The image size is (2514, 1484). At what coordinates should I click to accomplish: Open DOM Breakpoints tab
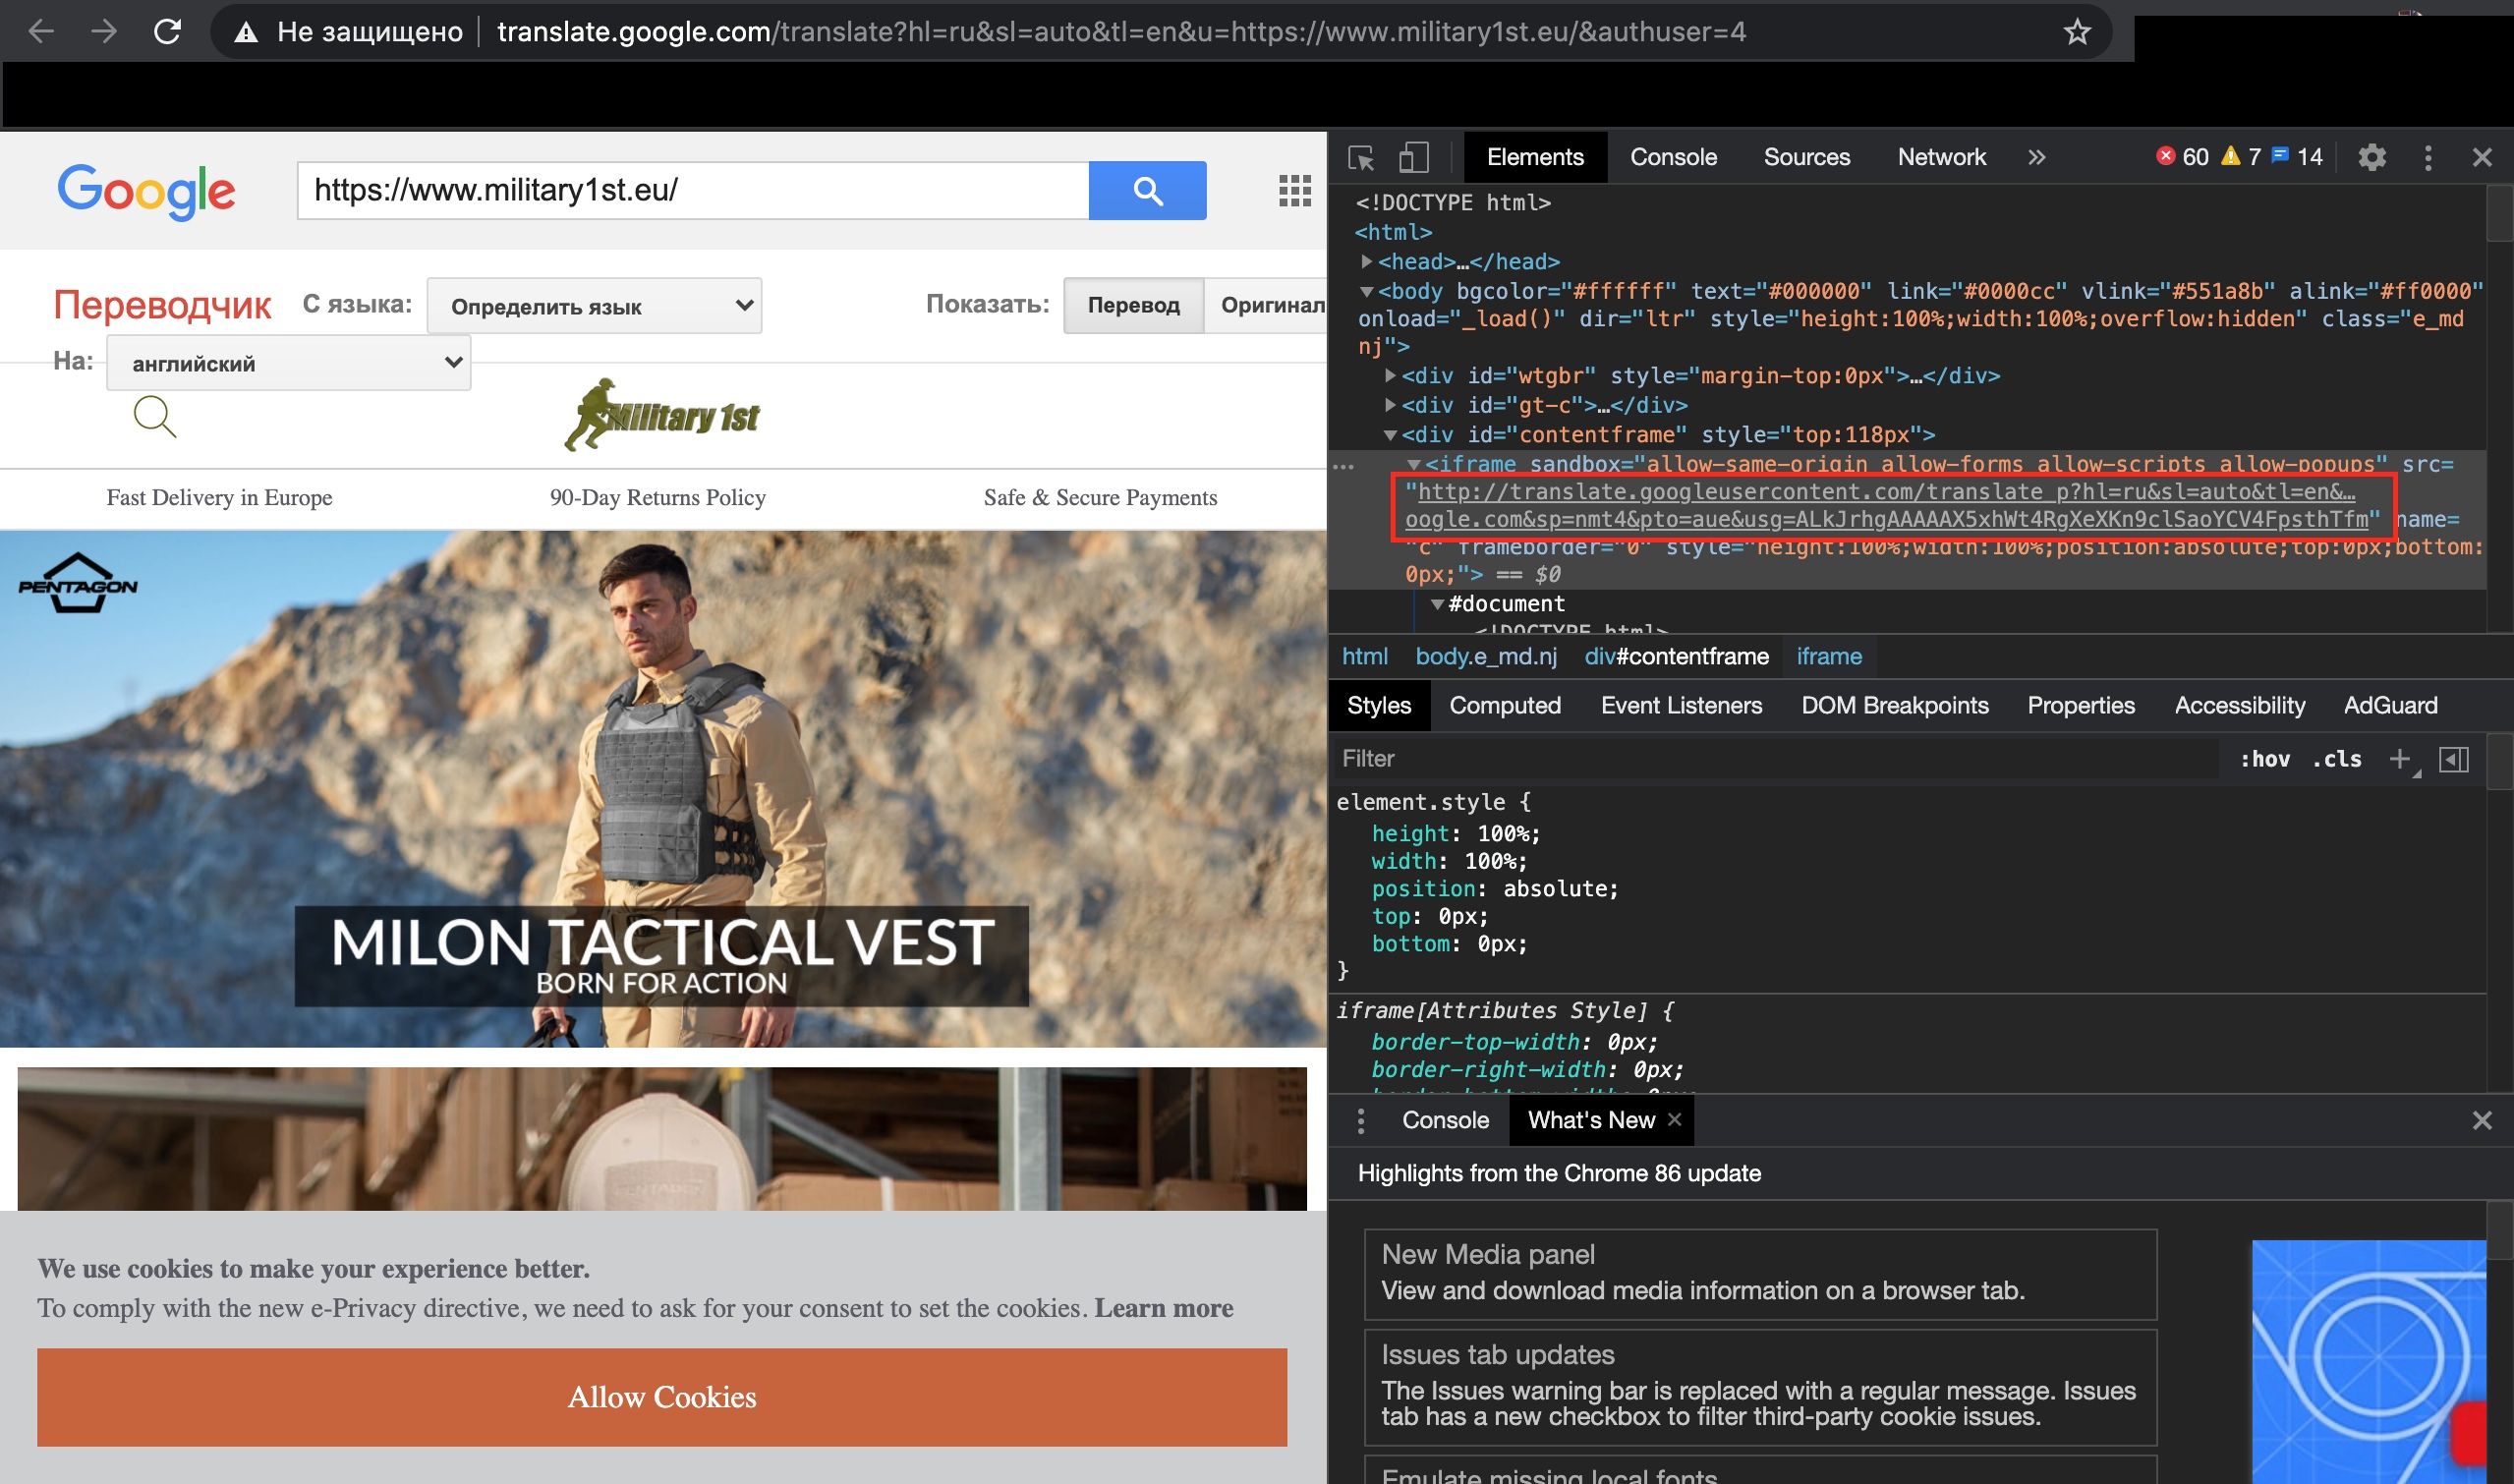coord(1894,705)
